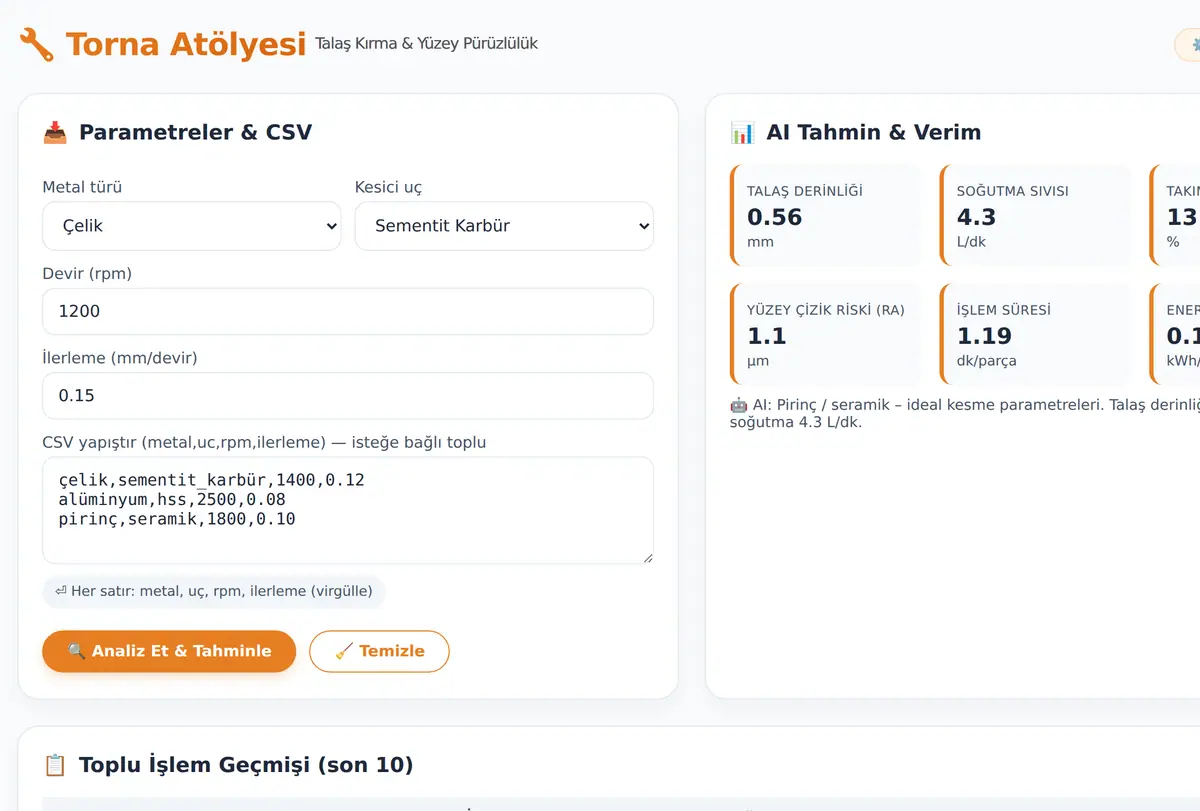Click the Talaş Kırma & Yüzey Pürüzlülük subtitle
The width and height of the screenshot is (1200, 811).
pyautogui.click(x=426, y=44)
